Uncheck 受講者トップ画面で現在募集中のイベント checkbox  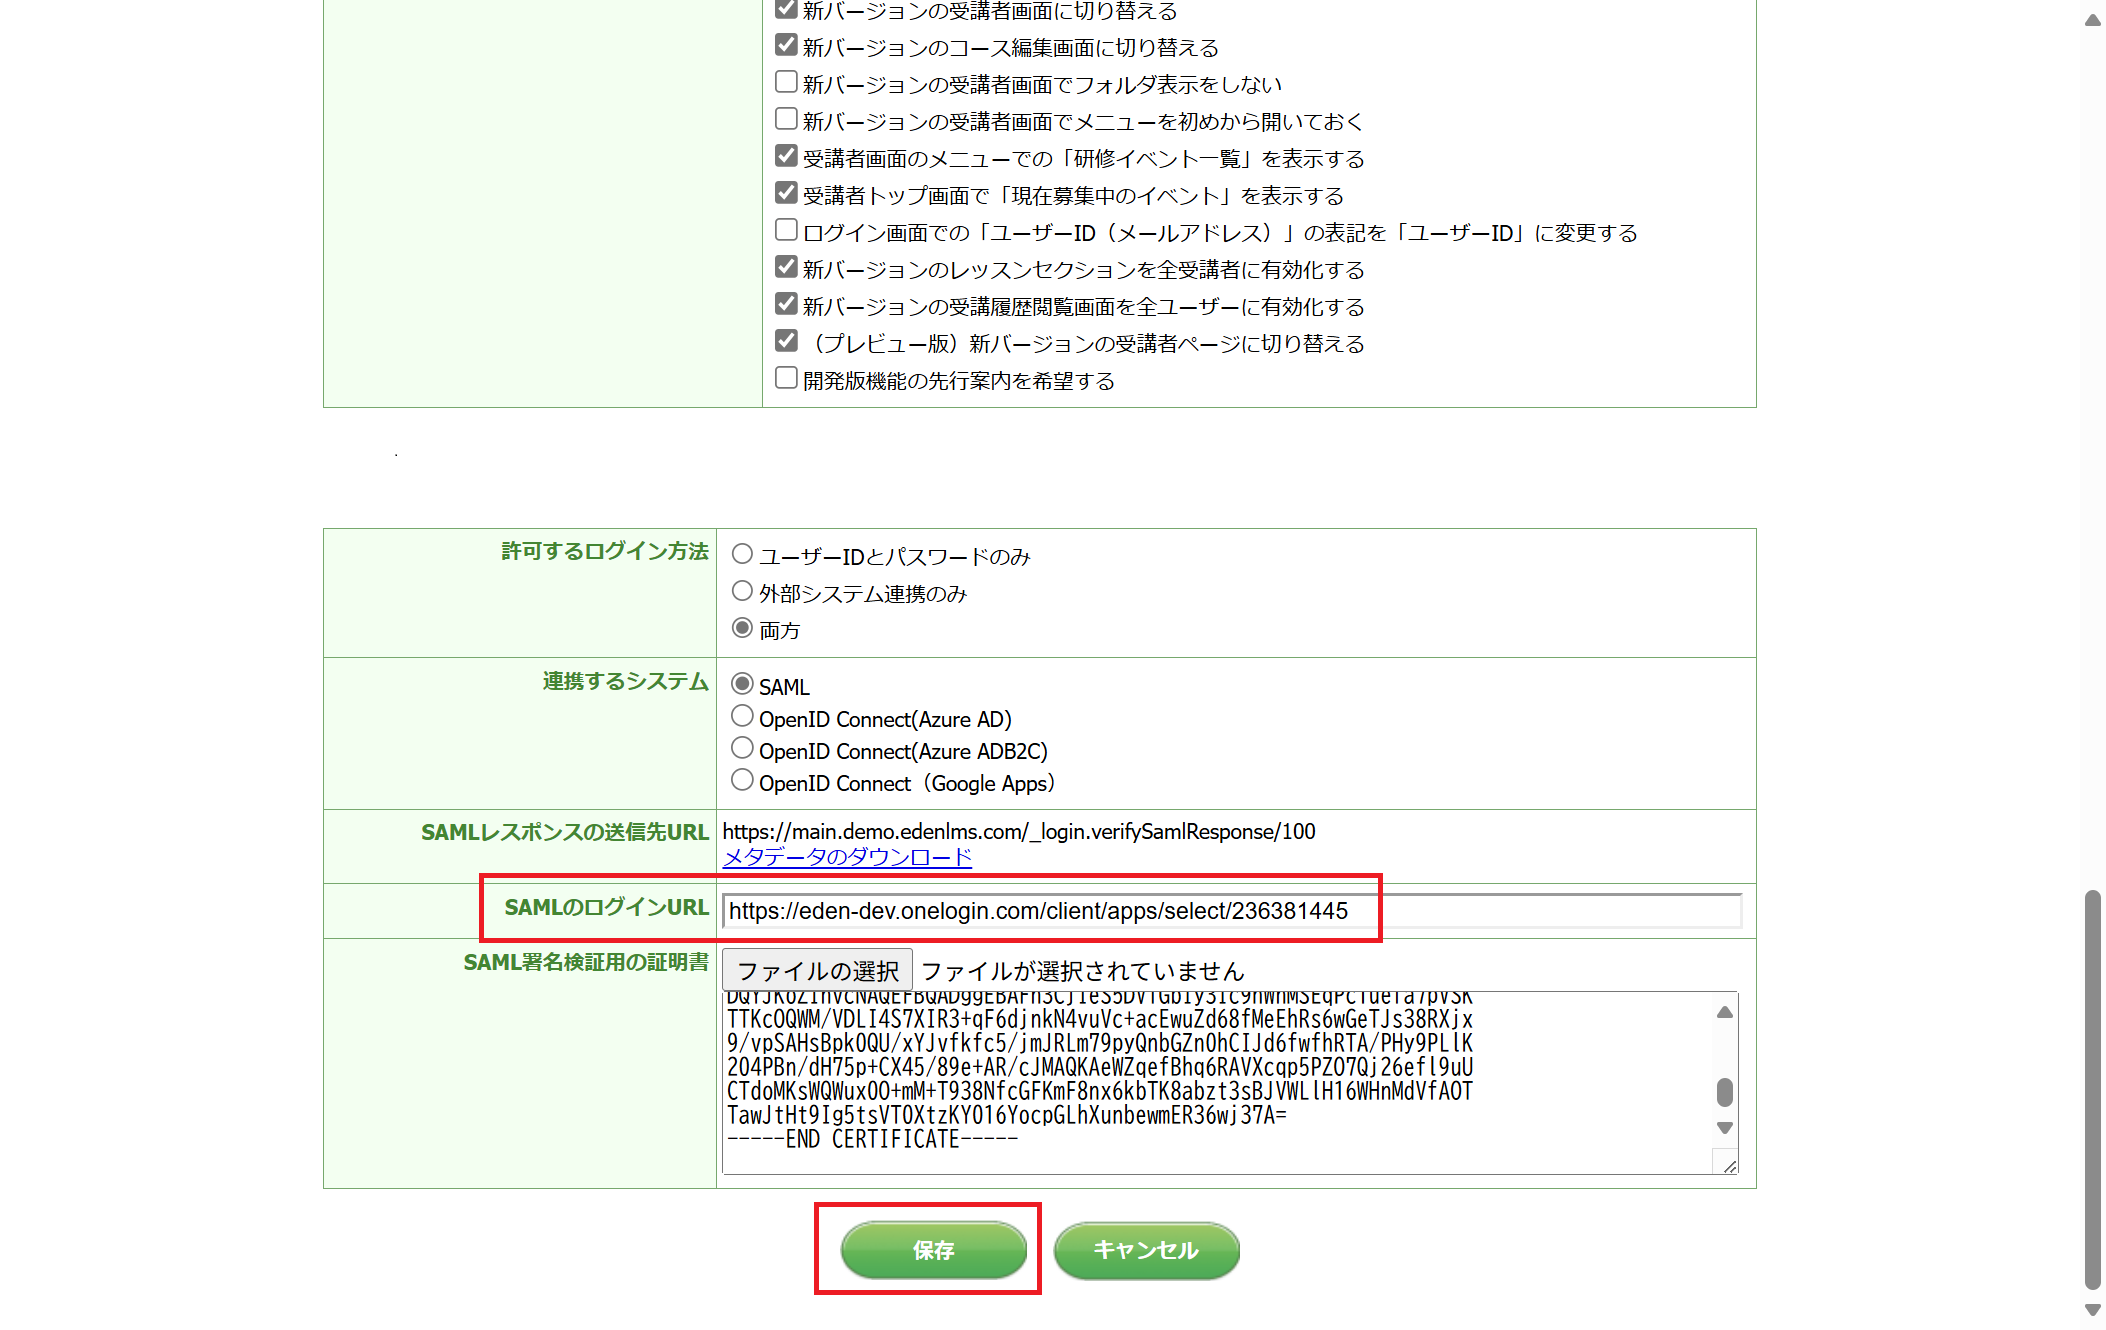click(786, 193)
